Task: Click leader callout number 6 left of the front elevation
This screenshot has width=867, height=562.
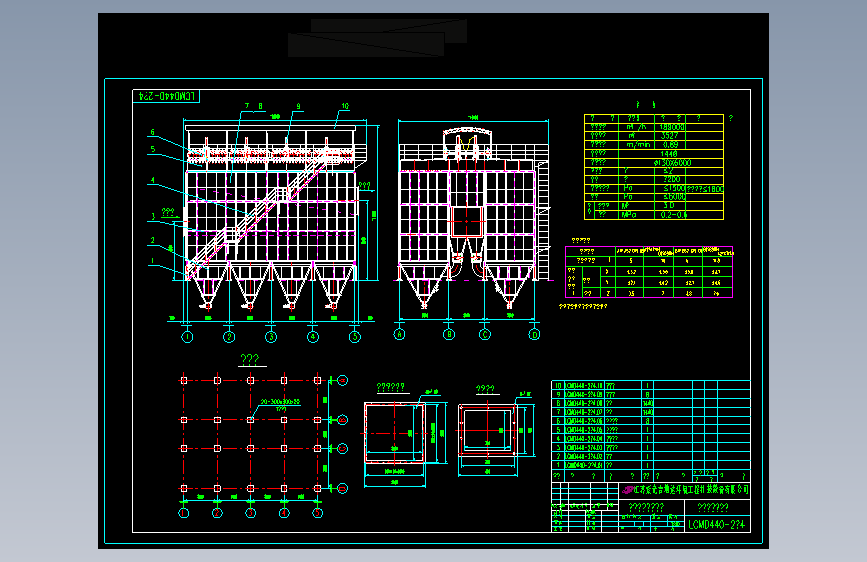Action: pos(153,132)
